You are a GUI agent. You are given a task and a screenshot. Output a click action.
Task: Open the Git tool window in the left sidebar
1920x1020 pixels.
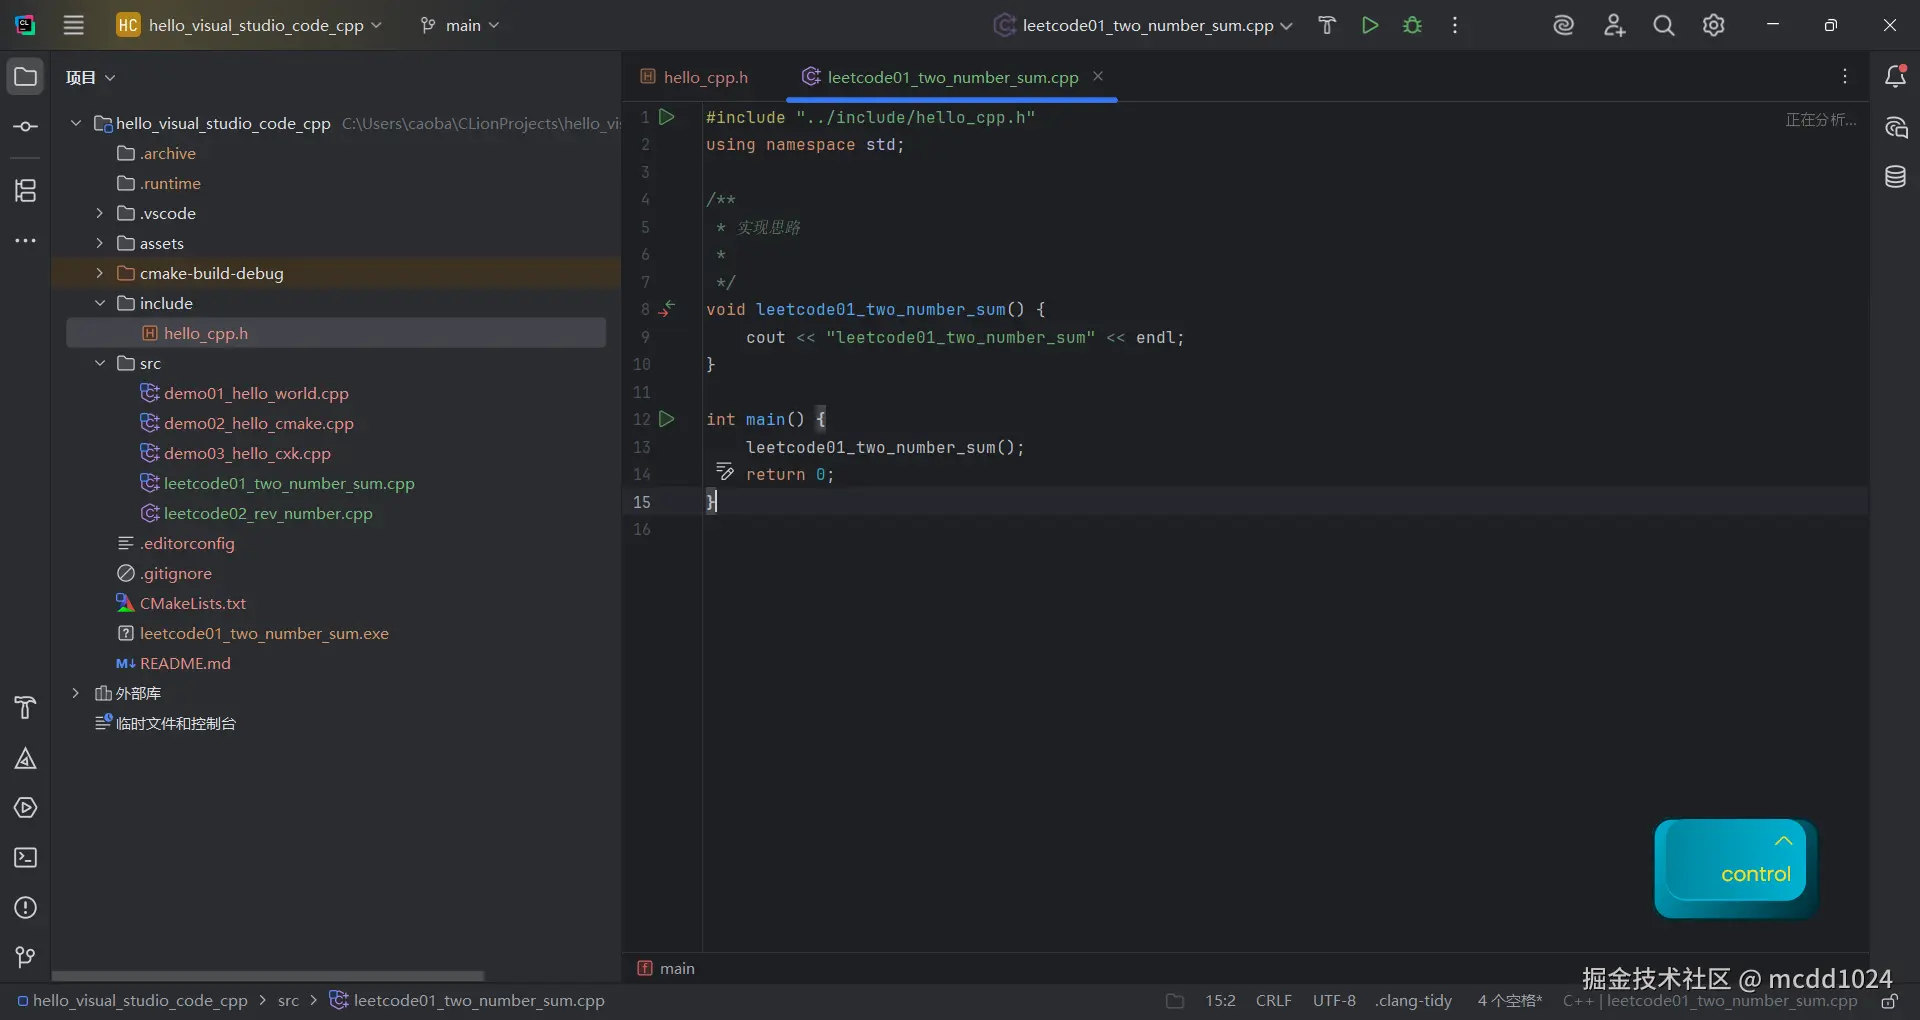(26, 957)
